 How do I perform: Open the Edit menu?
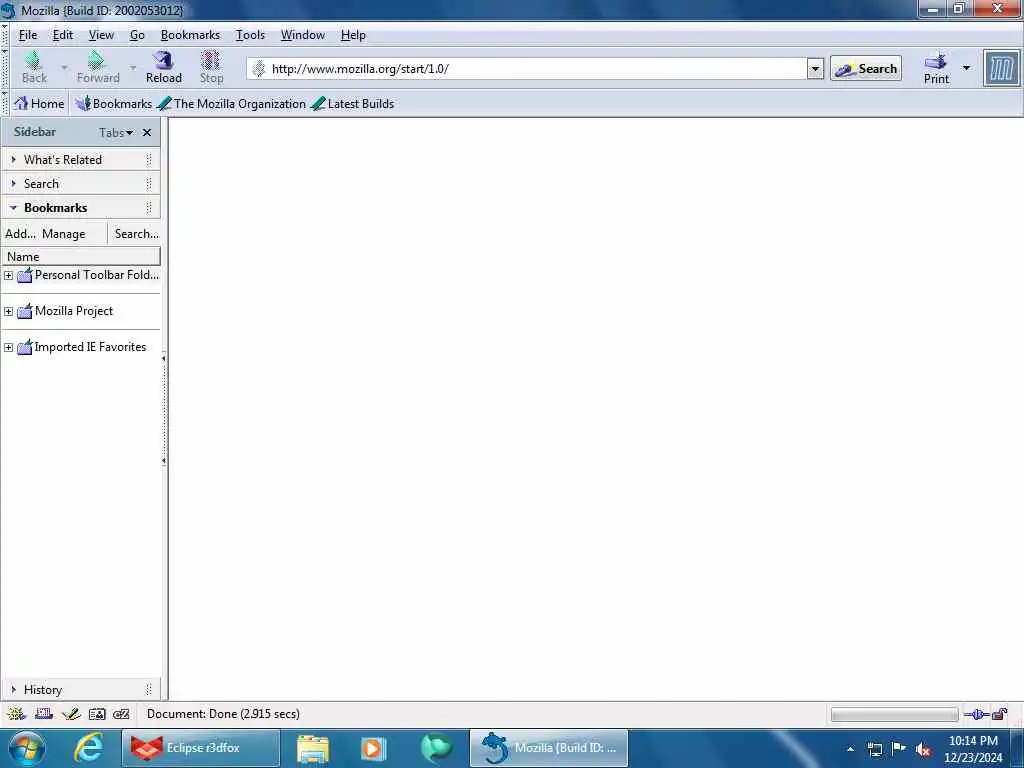point(63,35)
